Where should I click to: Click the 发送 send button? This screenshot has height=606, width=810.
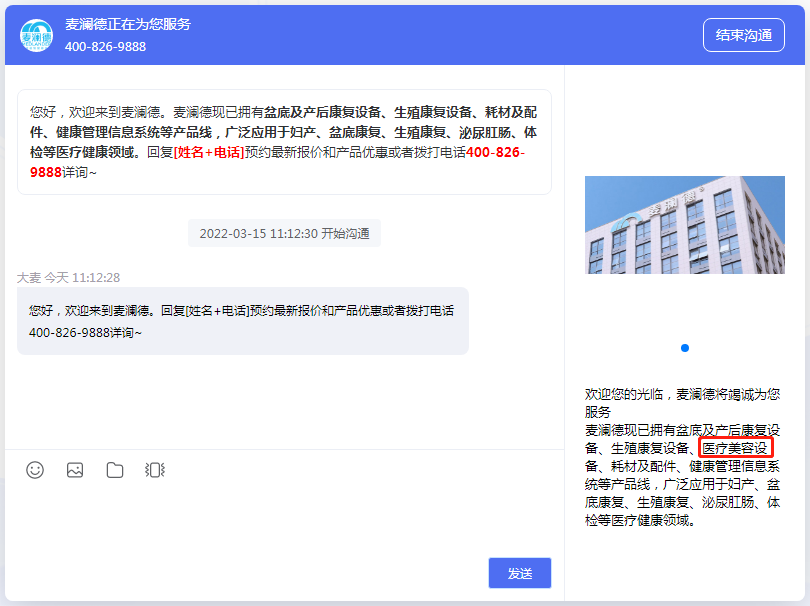pos(520,573)
